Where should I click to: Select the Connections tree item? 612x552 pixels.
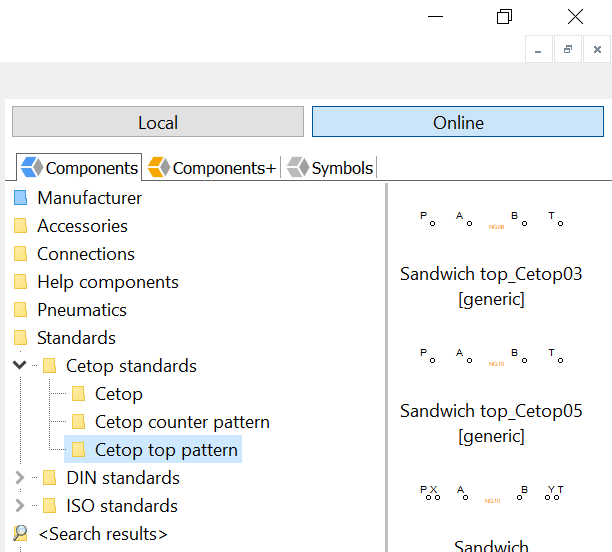click(86, 254)
